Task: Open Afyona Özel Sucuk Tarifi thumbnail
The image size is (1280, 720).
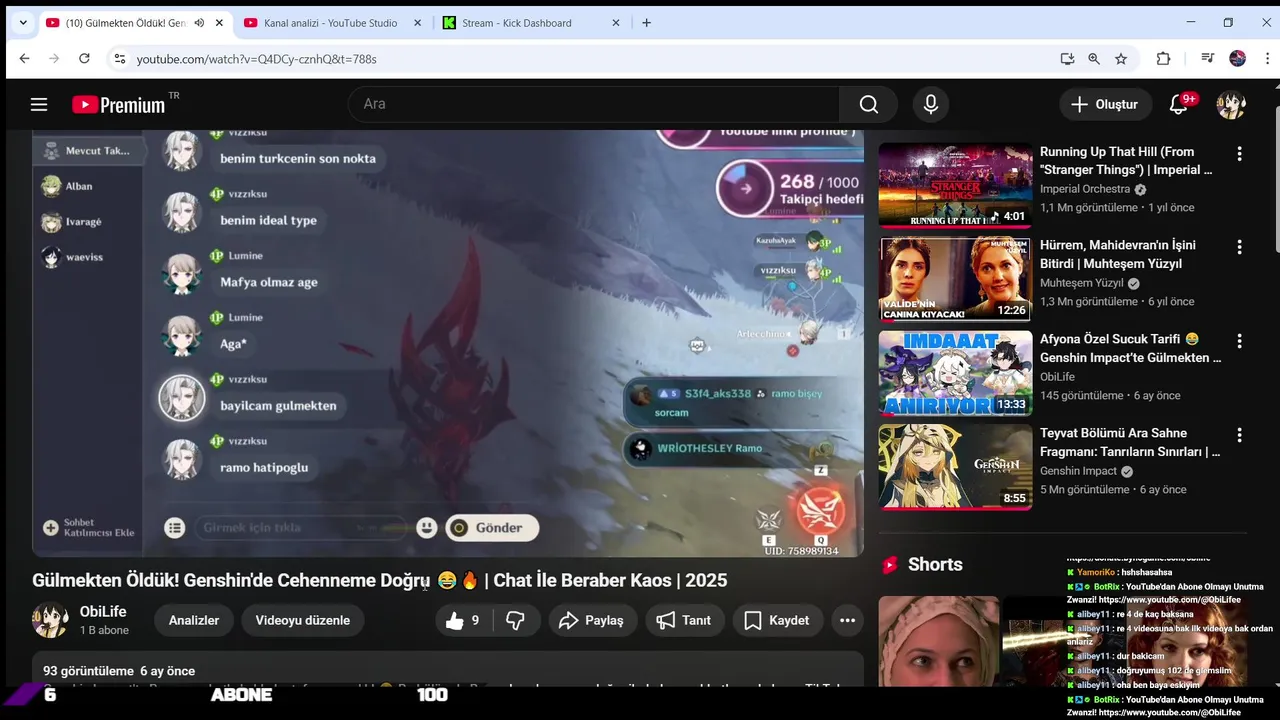Action: [x=955, y=373]
